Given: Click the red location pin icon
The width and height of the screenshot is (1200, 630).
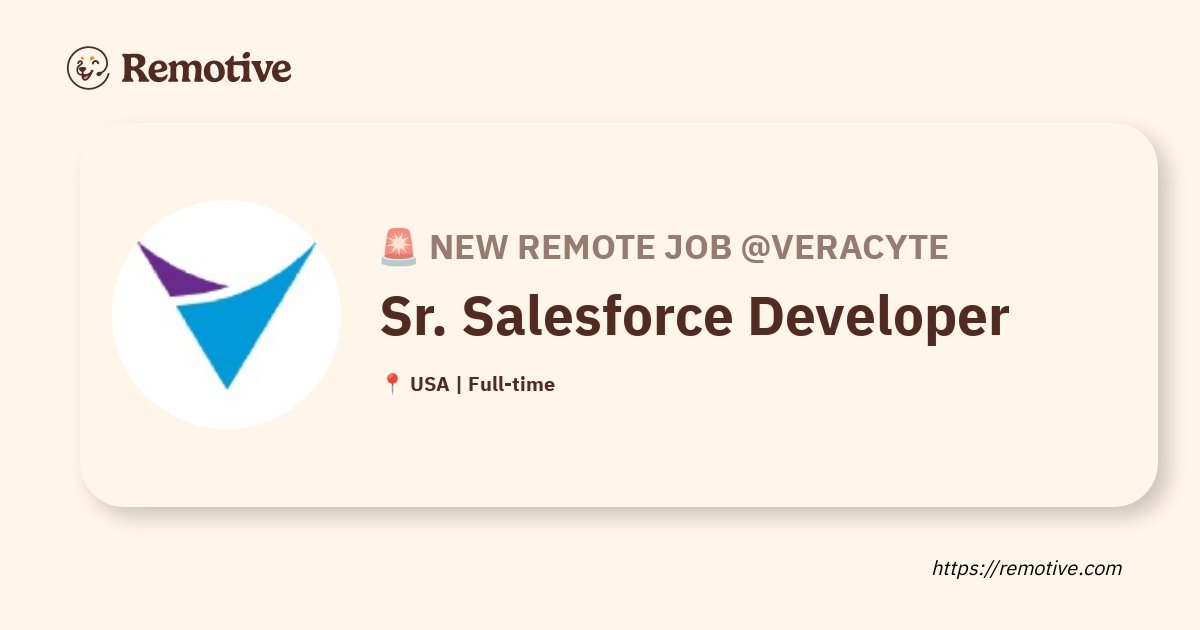Looking at the screenshot, I should click(392, 384).
